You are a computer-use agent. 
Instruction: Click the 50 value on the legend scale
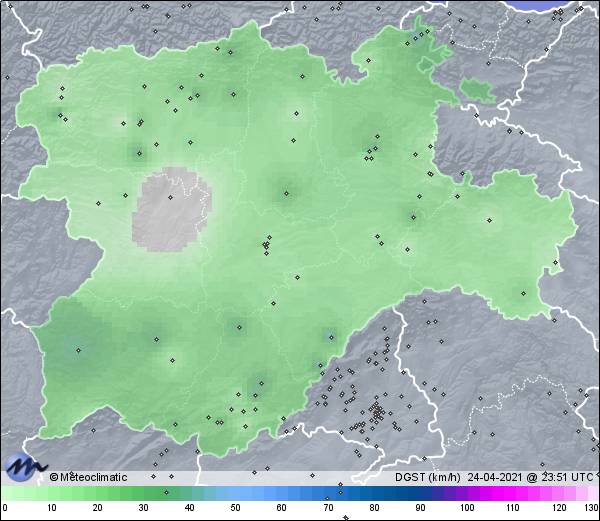pyautogui.click(x=235, y=508)
